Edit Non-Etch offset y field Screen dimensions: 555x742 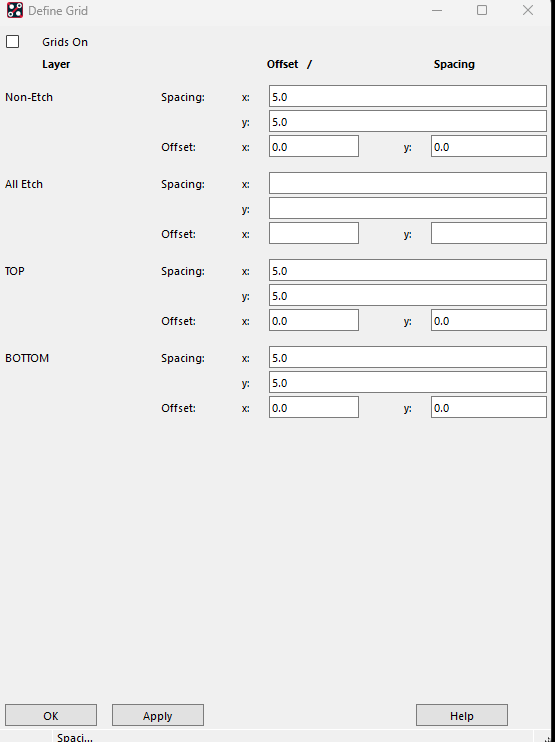pos(489,147)
